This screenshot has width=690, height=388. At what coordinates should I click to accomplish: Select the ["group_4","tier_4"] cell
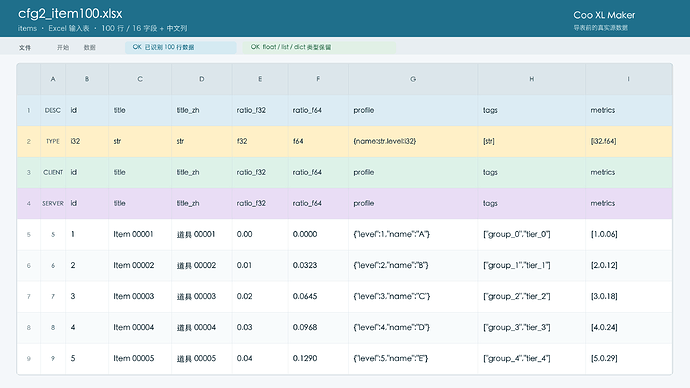(x=532, y=359)
